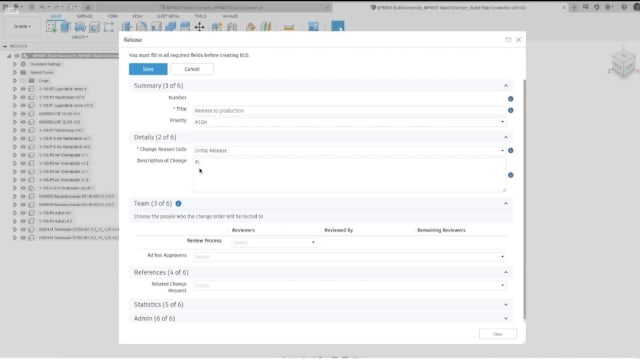Image resolution: width=640 pixels, height=363 pixels.
Task: Click the Close button at dialog bottom
Action: click(498, 334)
